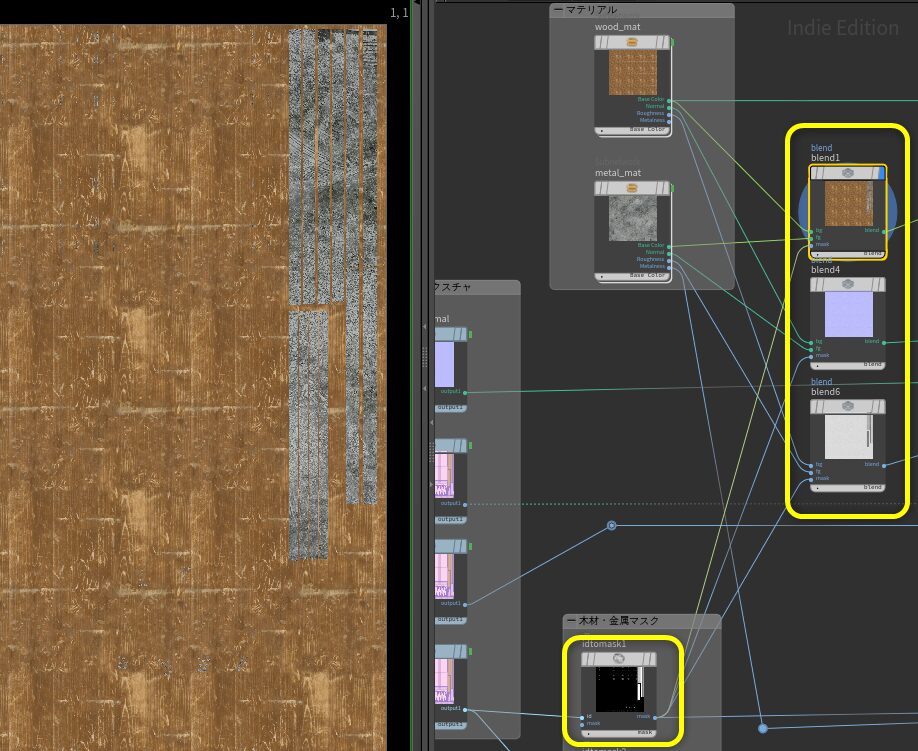
Task: Click the metal_mat texture thumbnail
Action: [x=631, y=218]
